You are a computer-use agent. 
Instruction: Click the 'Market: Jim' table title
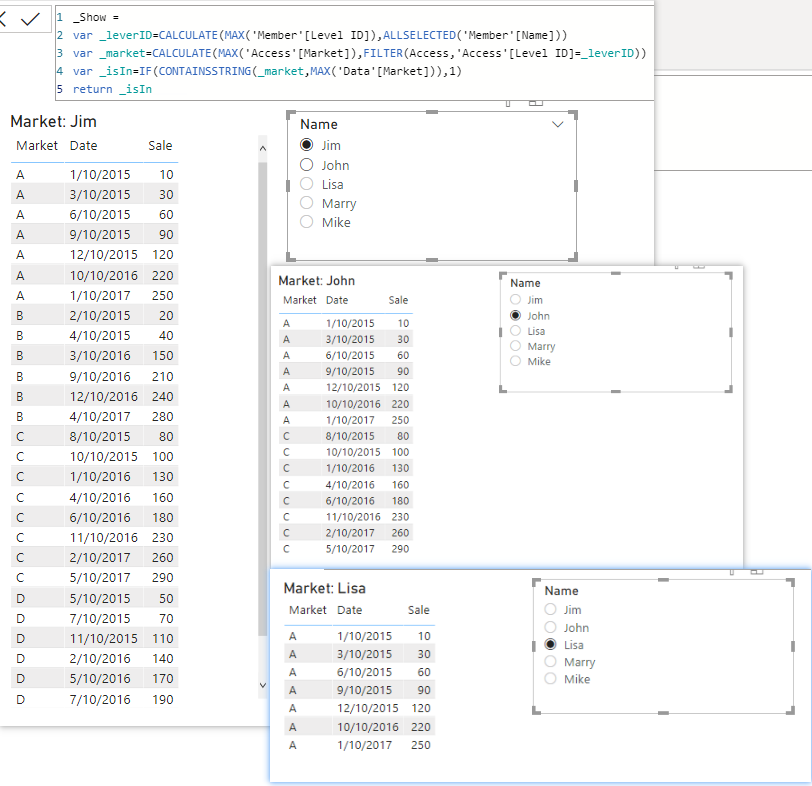(x=53, y=121)
